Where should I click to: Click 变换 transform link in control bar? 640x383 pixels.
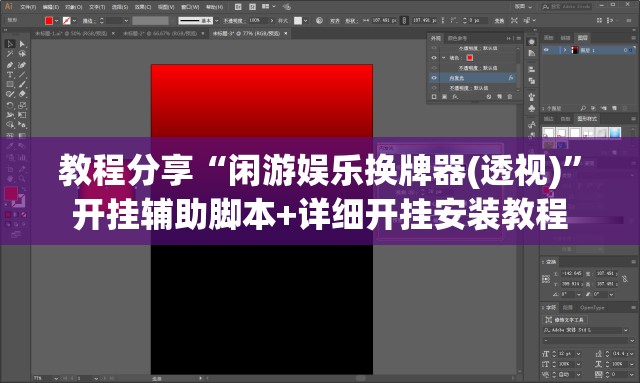coord(499,20)
